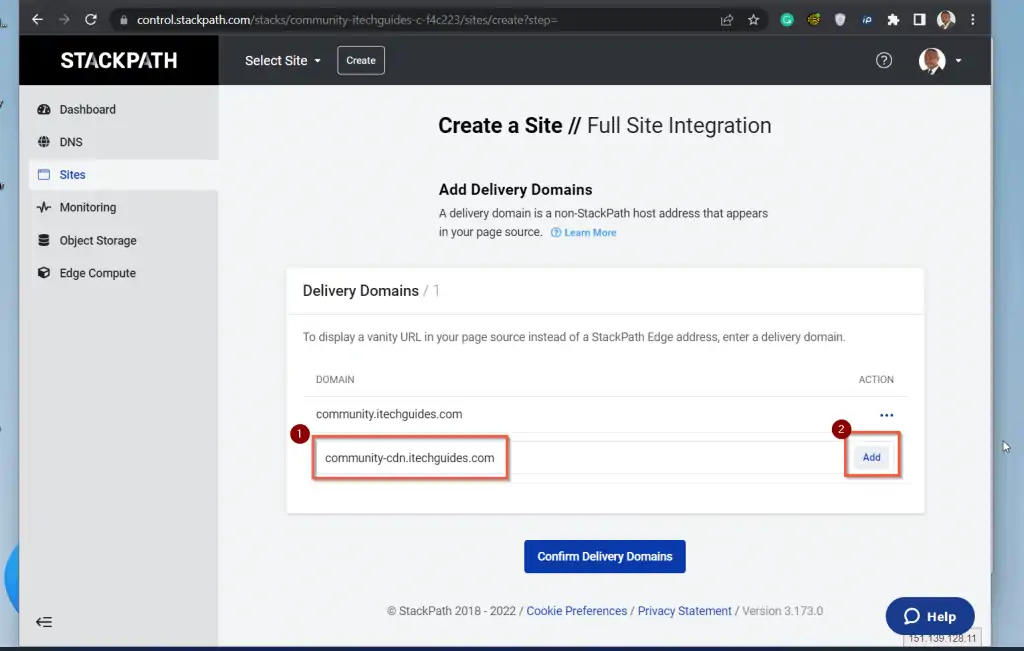The height and width of the screenshot is (651, 1024).
Task: Reload the page
Action: coord(91,19)
